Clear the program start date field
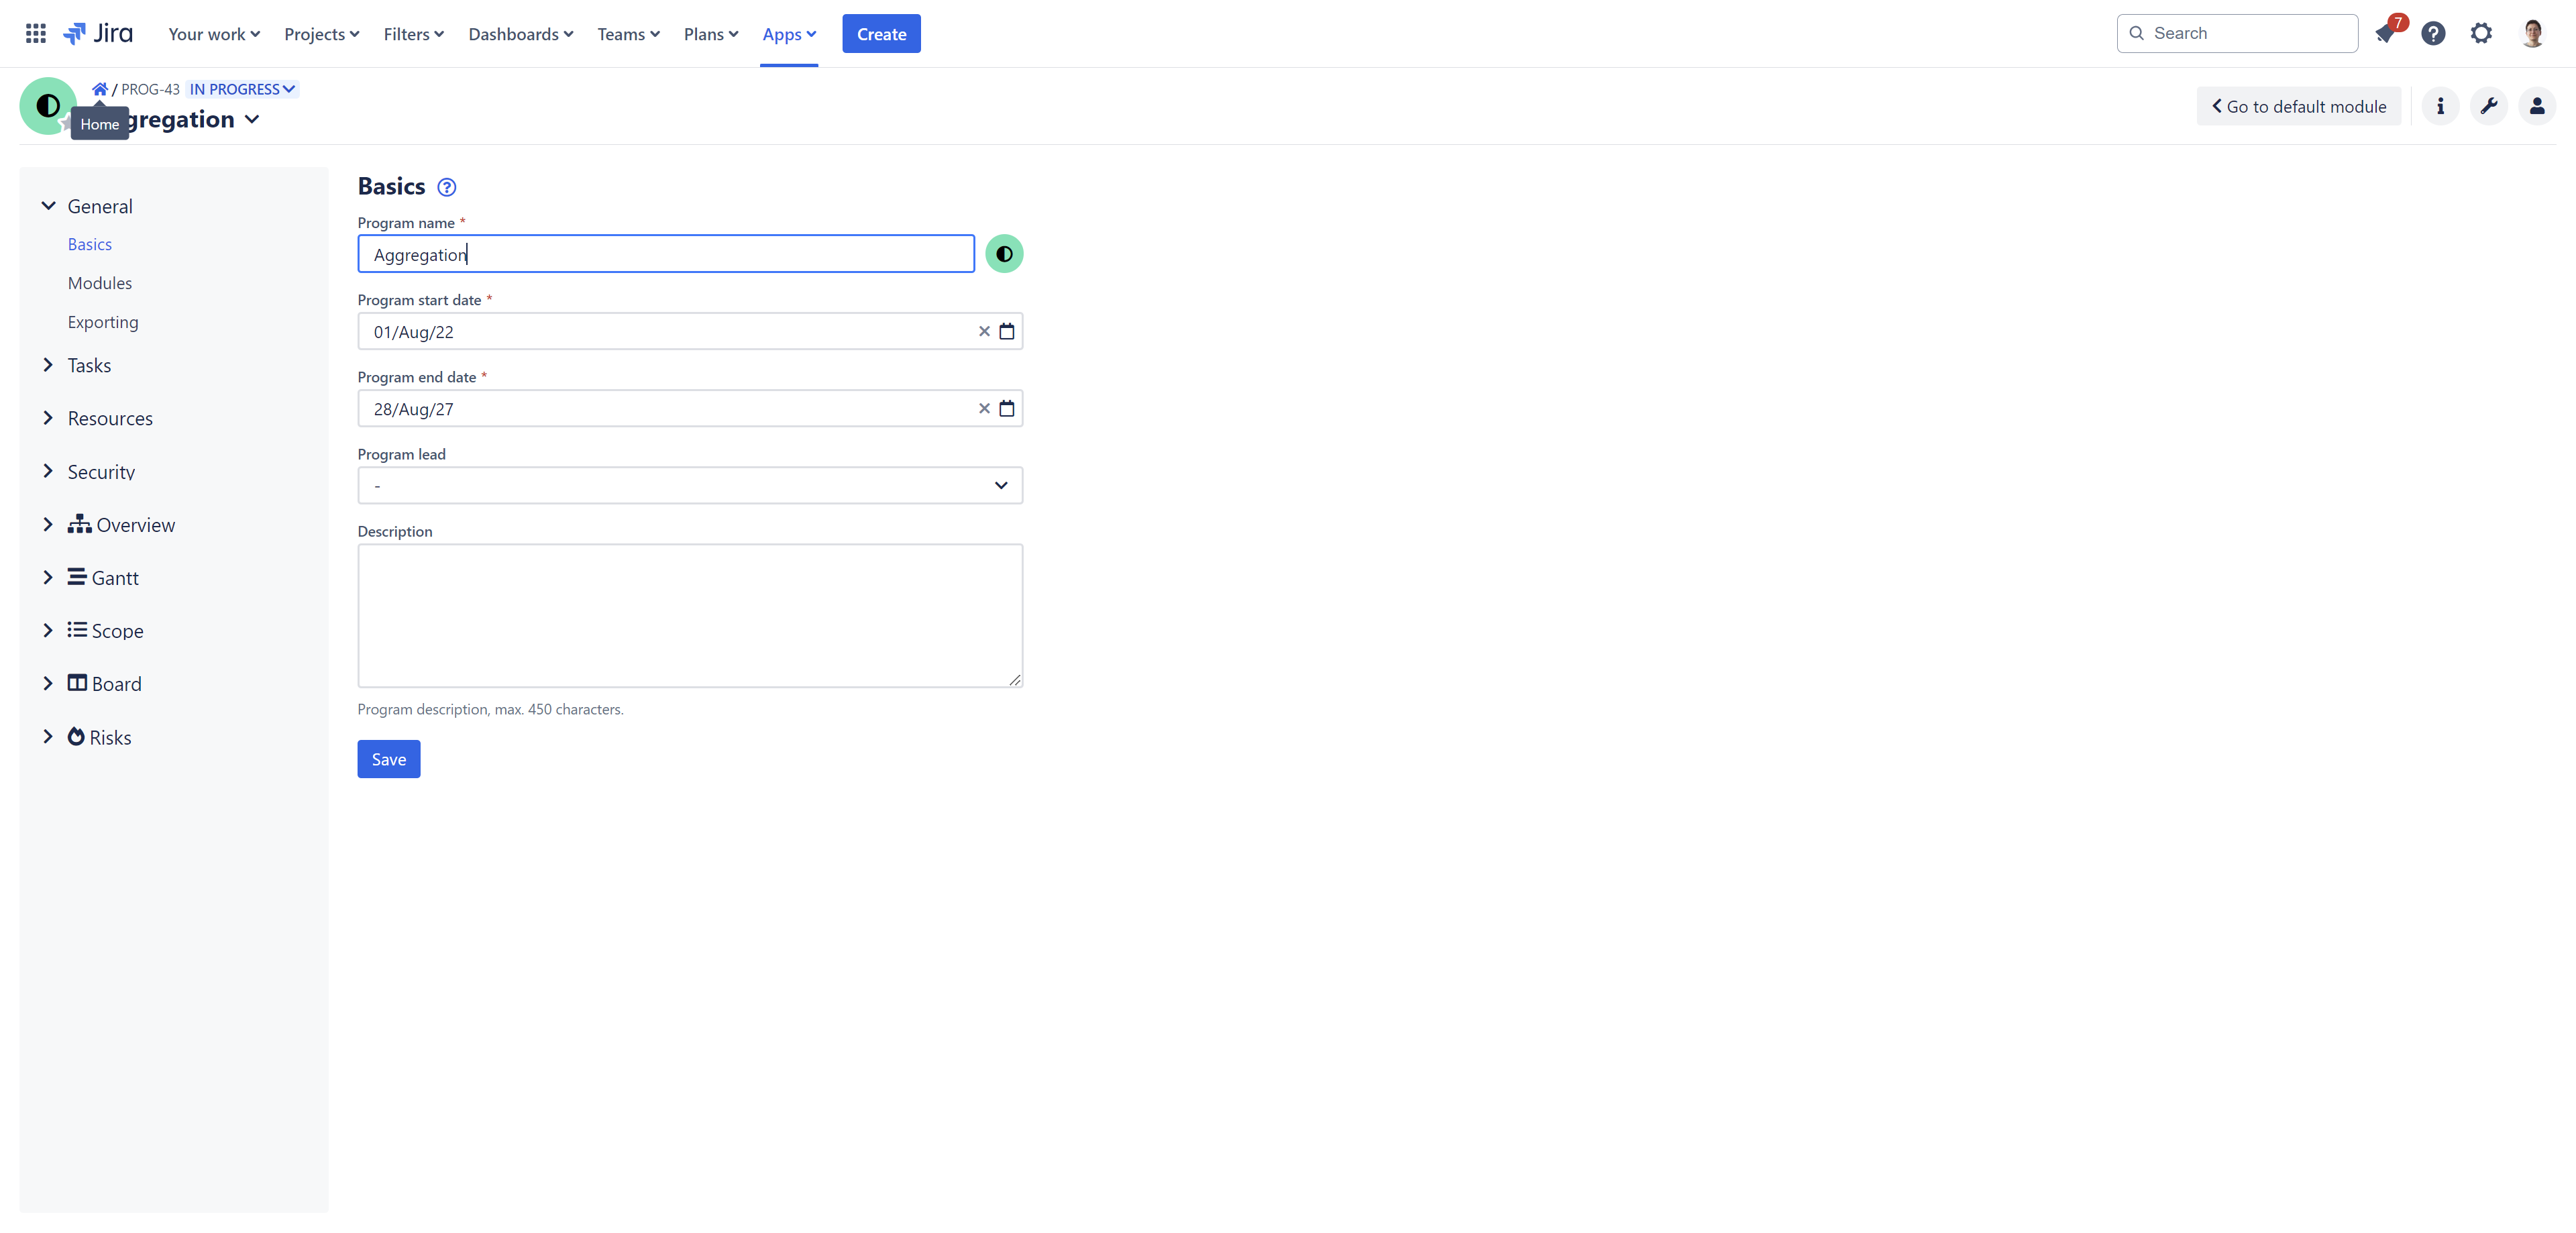This screenshot has width=2576, height=1233. (x=982, y=330)
